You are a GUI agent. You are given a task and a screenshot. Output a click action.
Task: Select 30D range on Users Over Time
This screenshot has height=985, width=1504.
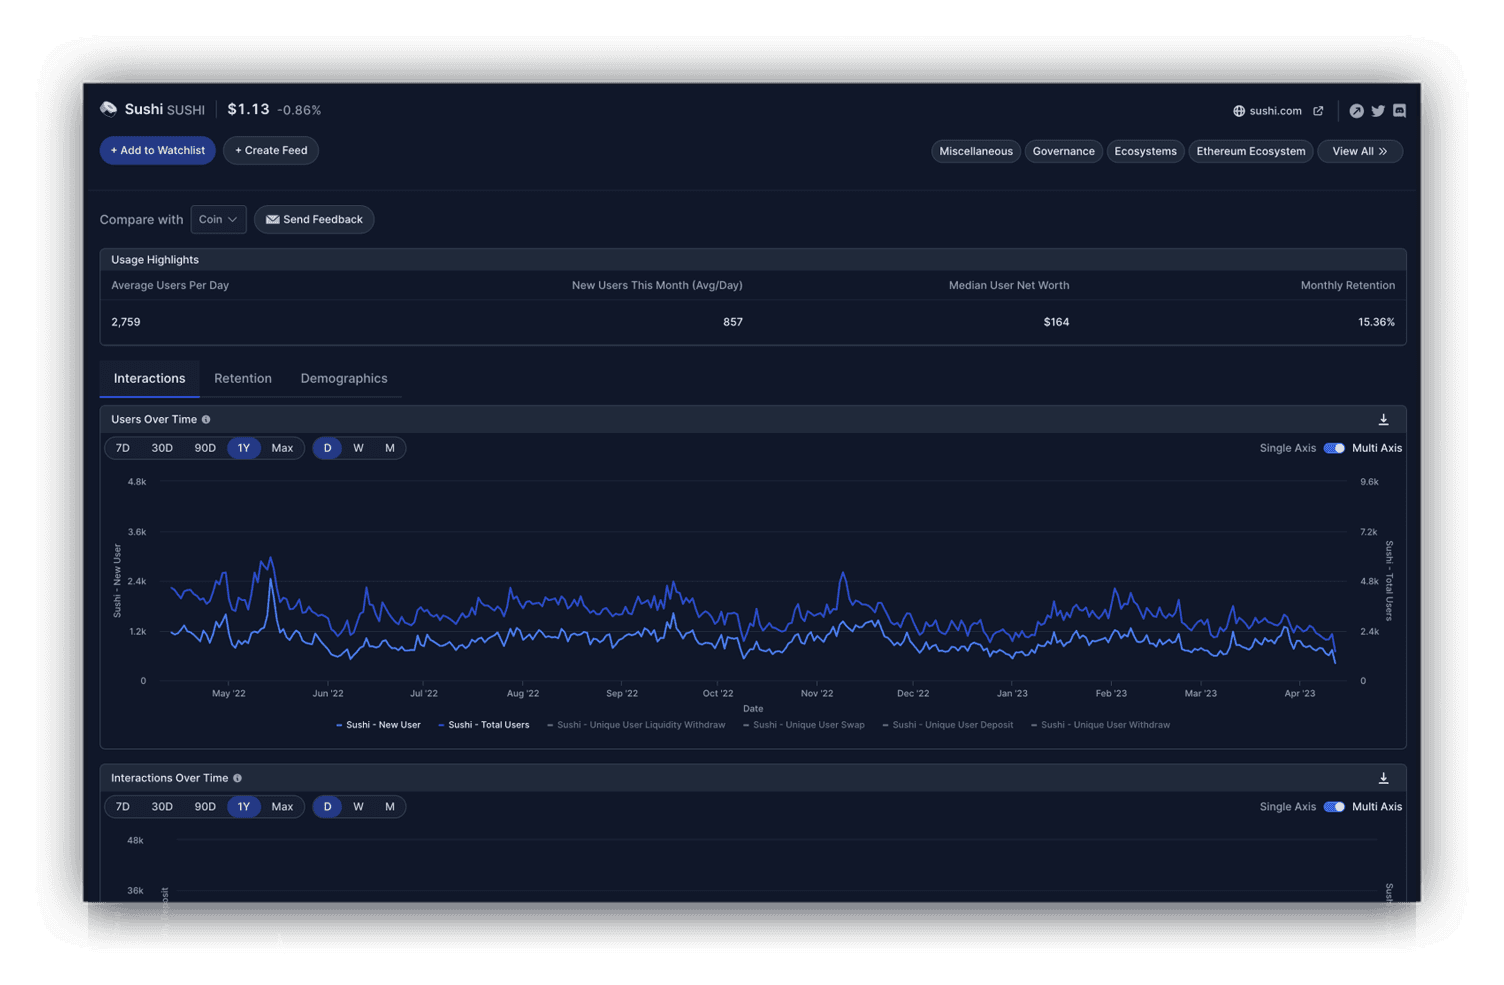[162, 448]
